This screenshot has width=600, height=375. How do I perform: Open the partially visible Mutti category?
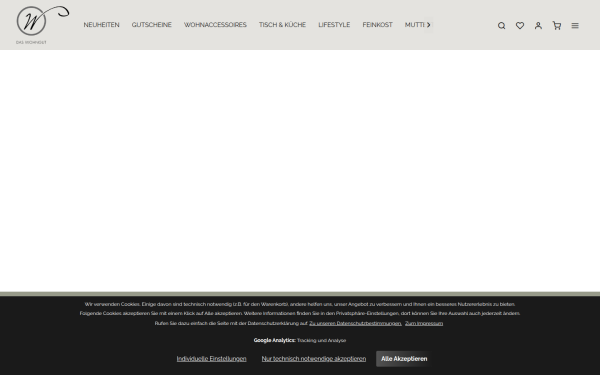(x=414, y=25)
